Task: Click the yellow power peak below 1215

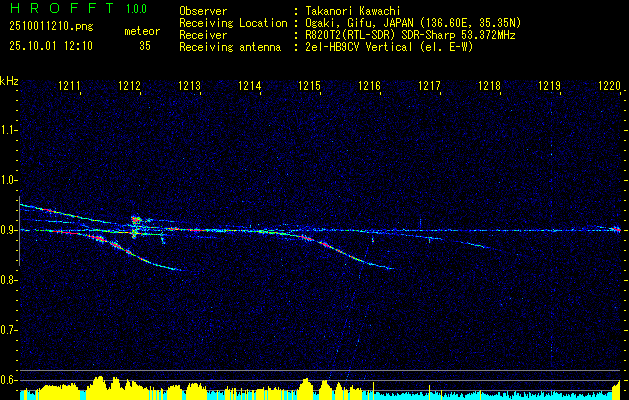Action: click(x=306, y=388)
